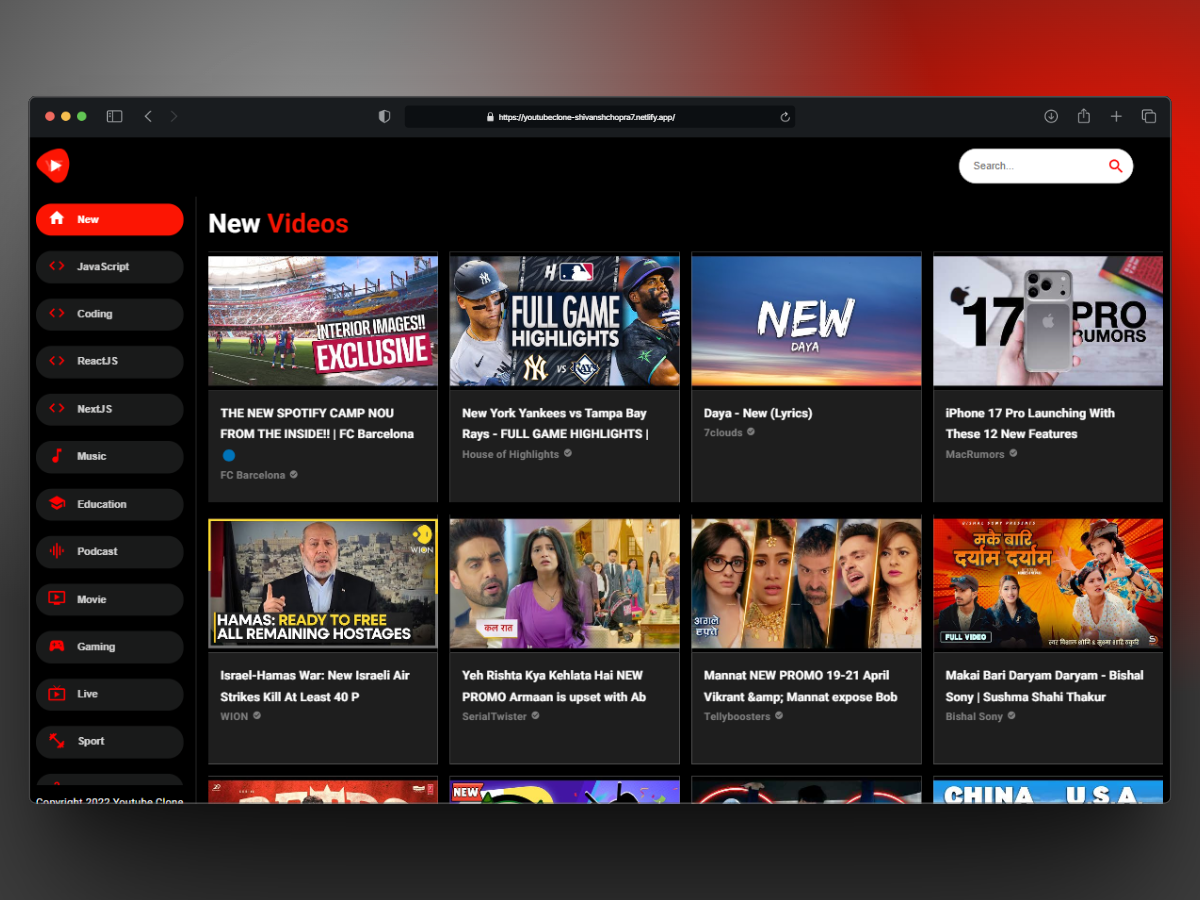Click the code icon beside ReactJS

tap(57, 361)
